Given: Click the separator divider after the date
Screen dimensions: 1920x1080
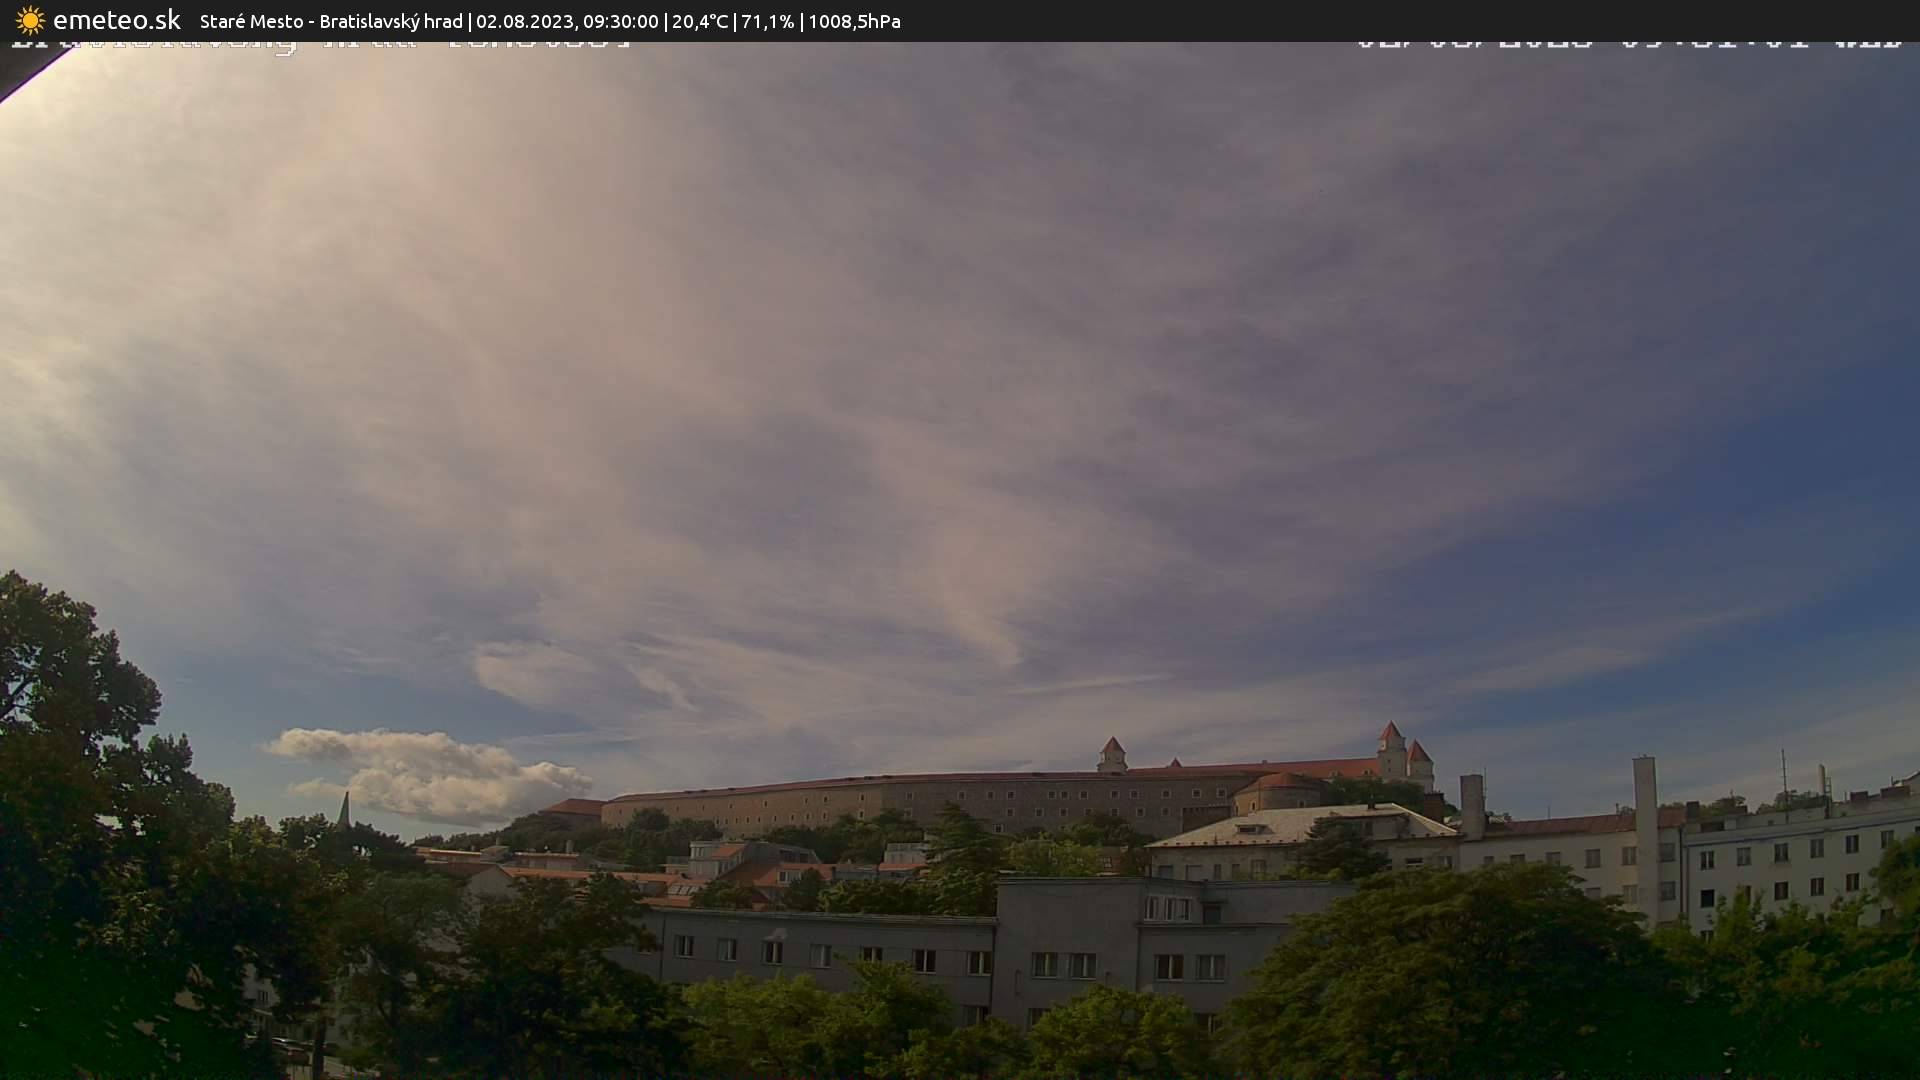Looking at the screenshot, I should tap(665, 20).
